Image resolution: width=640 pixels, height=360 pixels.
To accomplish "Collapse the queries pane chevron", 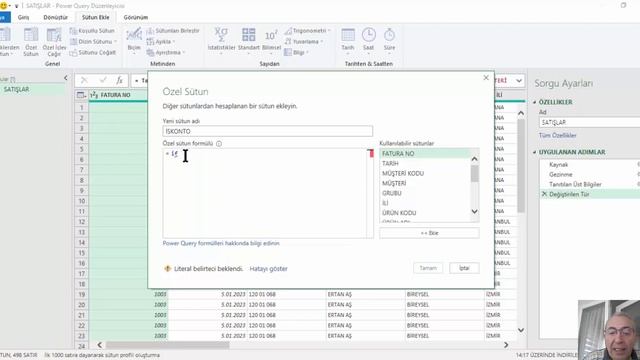I will 66,78.
